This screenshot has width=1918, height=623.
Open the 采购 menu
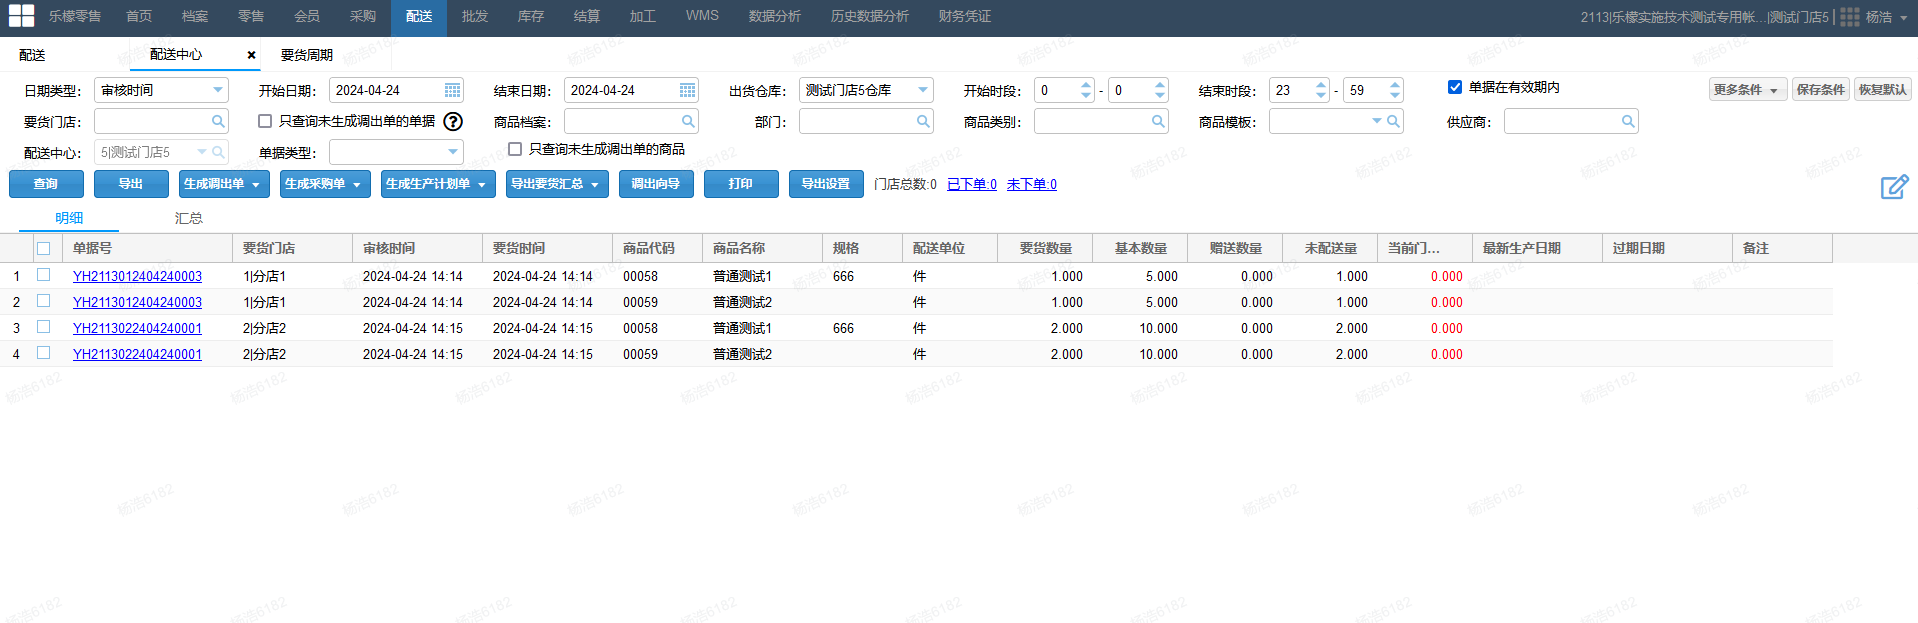tap(363, 16)
